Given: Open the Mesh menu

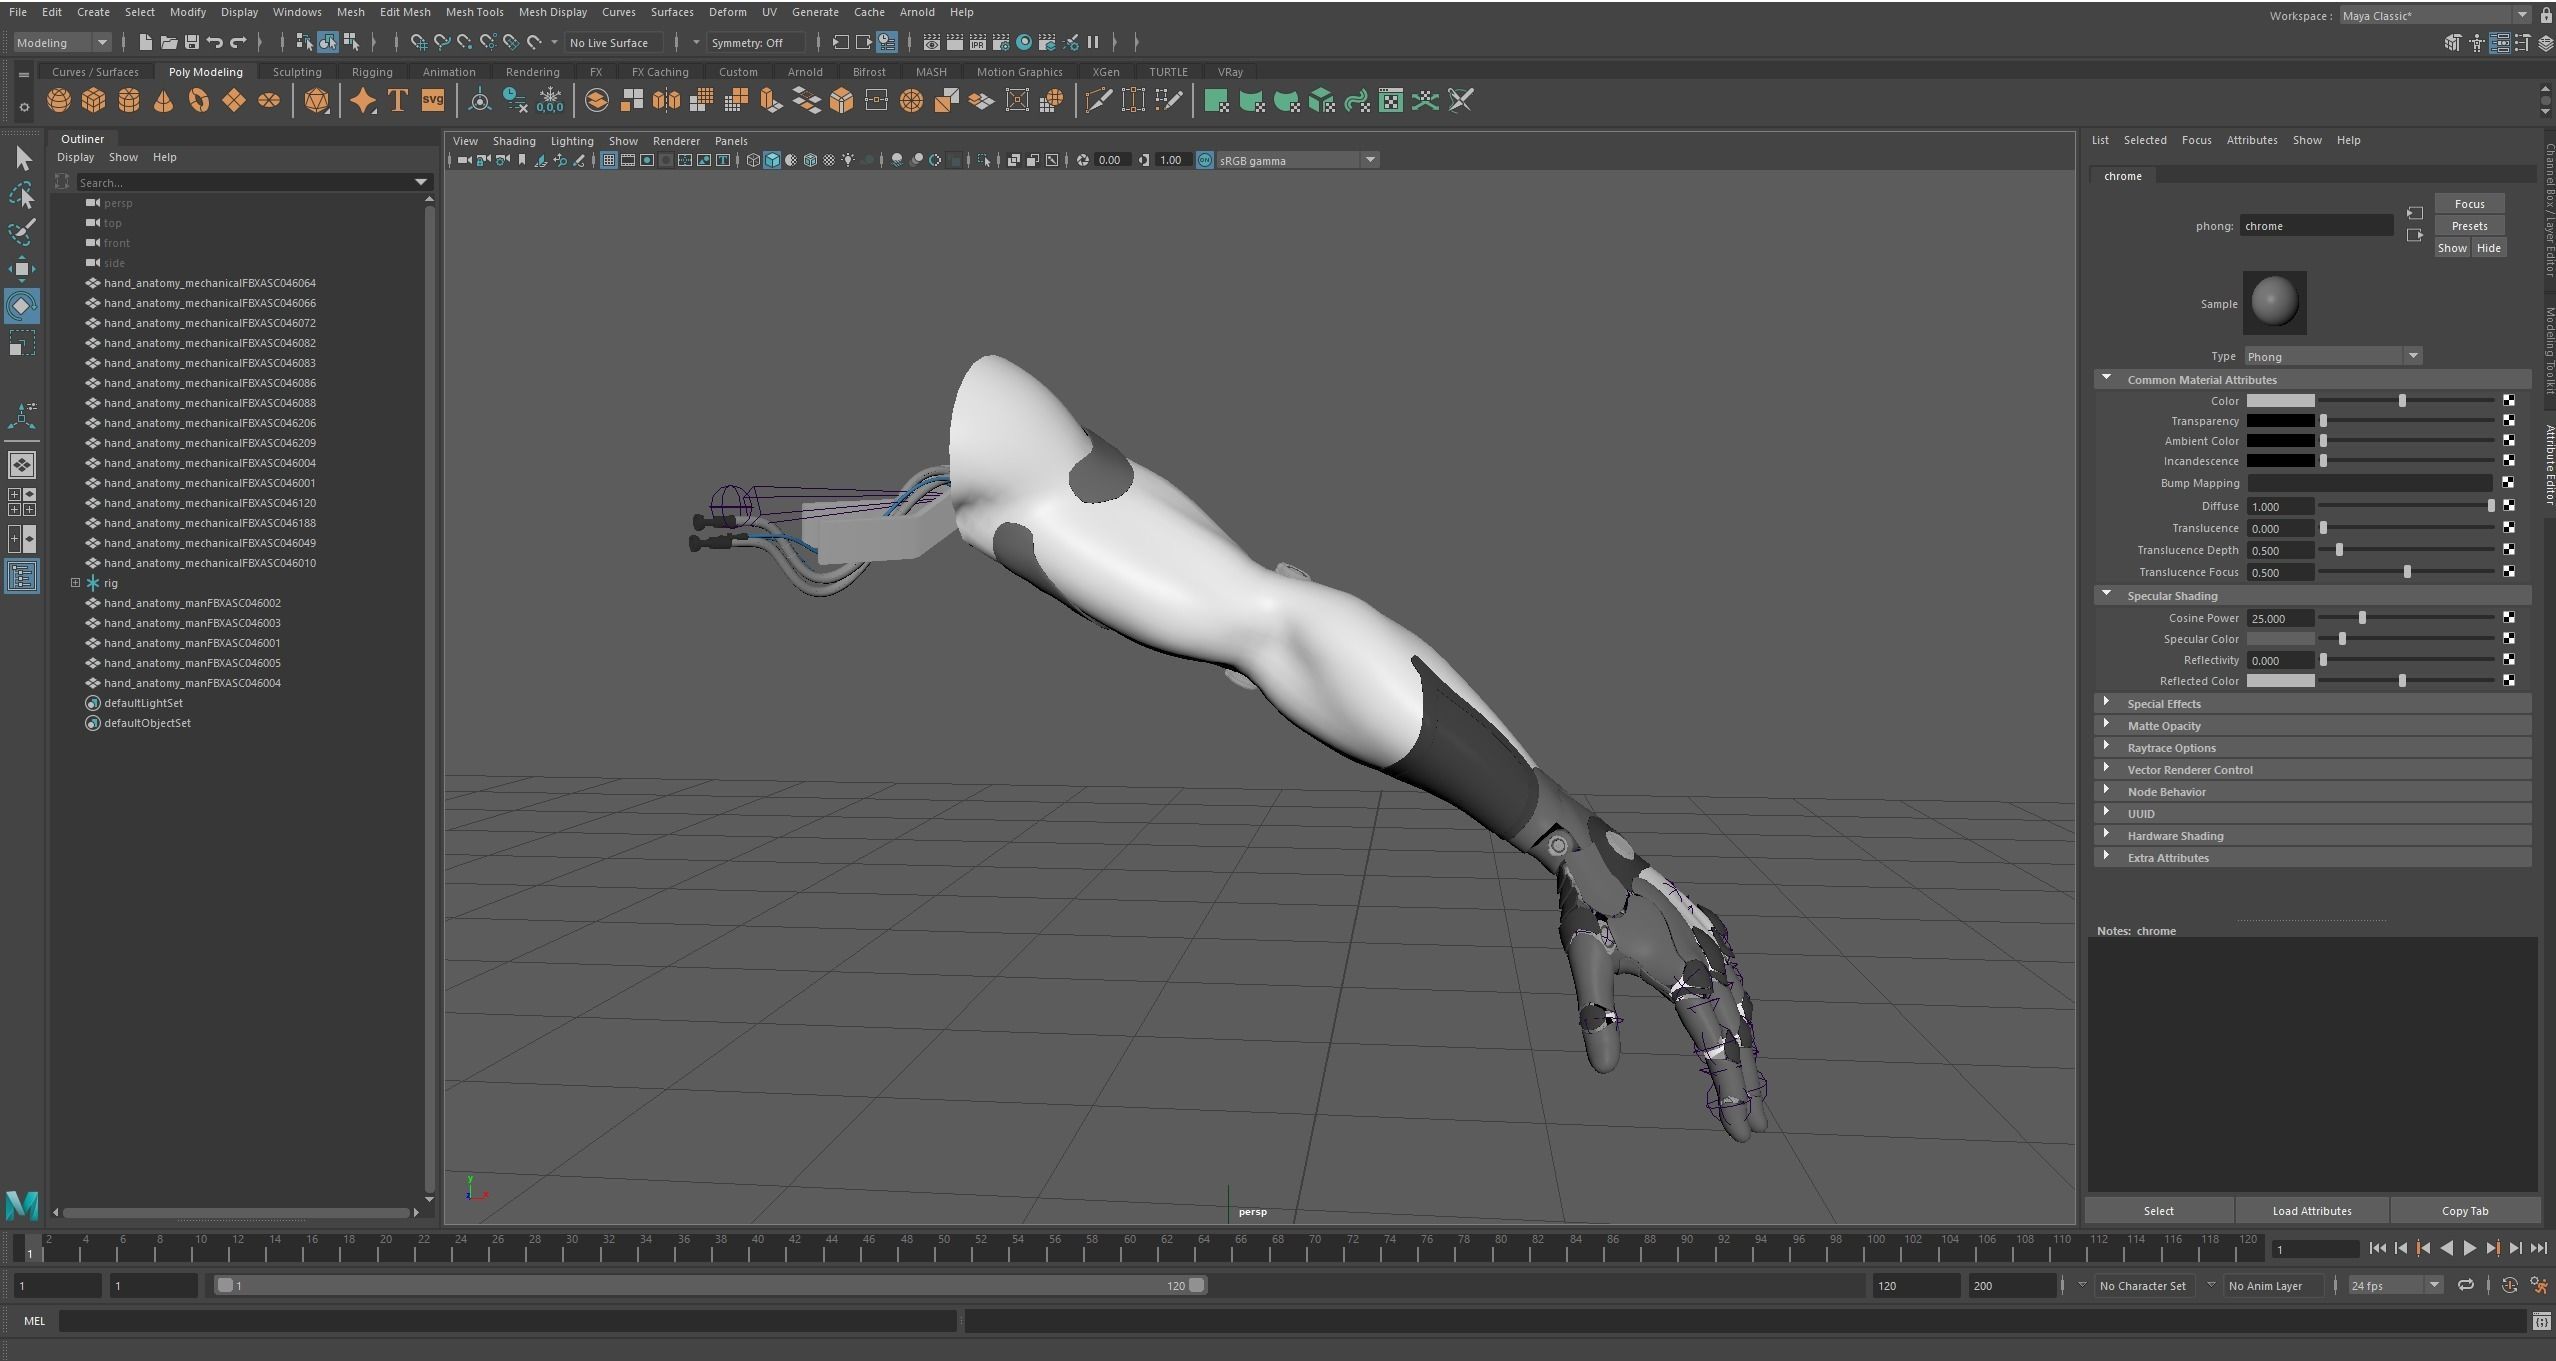Looking at the screenshot, I should (350, 12).
